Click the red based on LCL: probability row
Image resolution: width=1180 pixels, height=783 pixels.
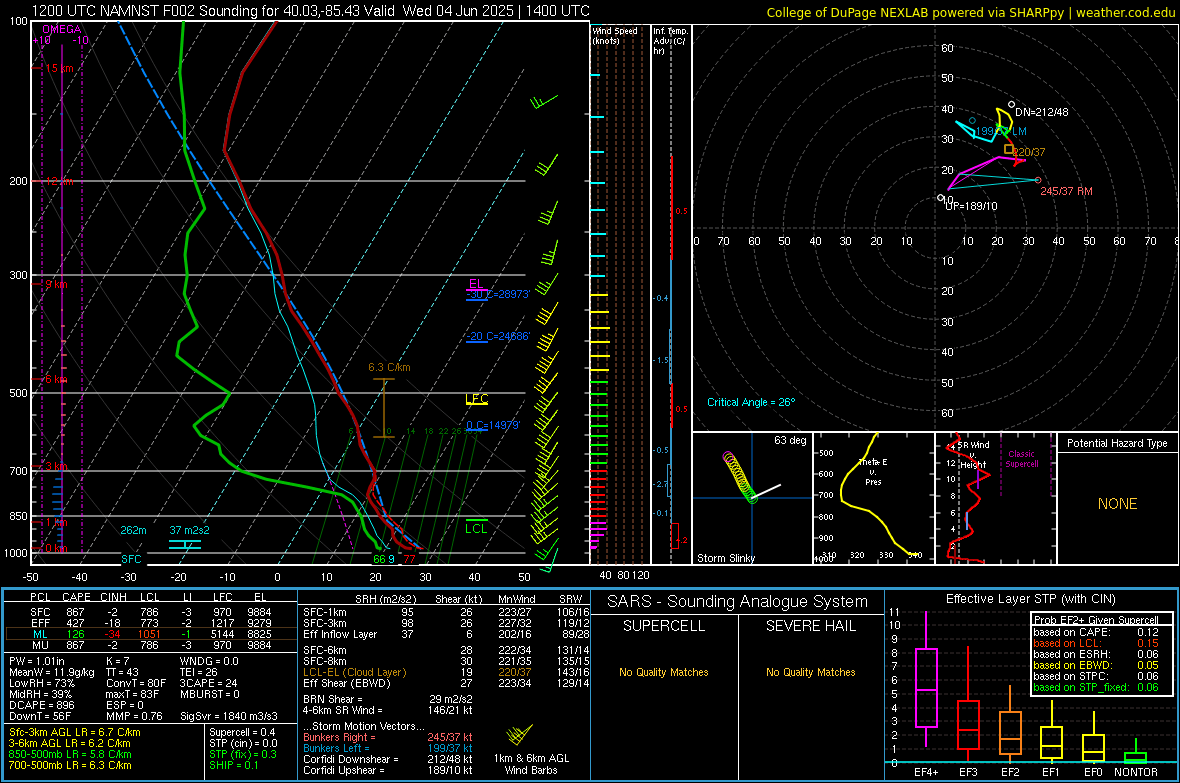click(x=1096, y=643)
